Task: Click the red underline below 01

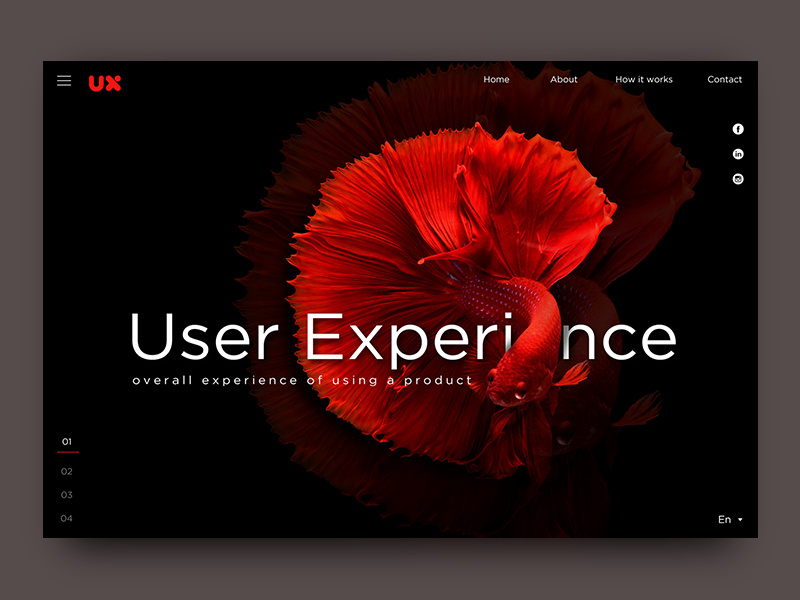Action: tap(67, 450)
